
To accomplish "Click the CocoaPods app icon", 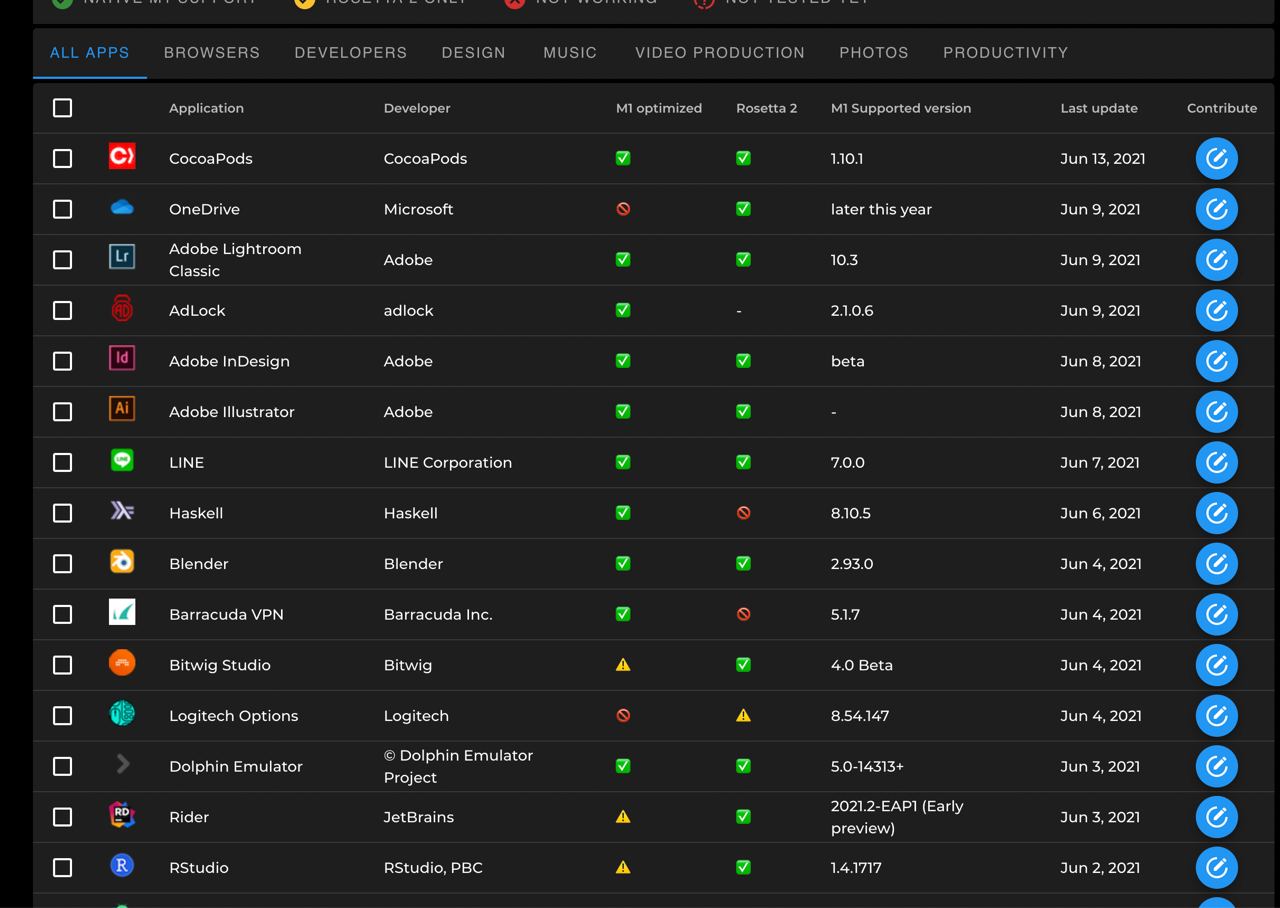I will click(122, 157).
